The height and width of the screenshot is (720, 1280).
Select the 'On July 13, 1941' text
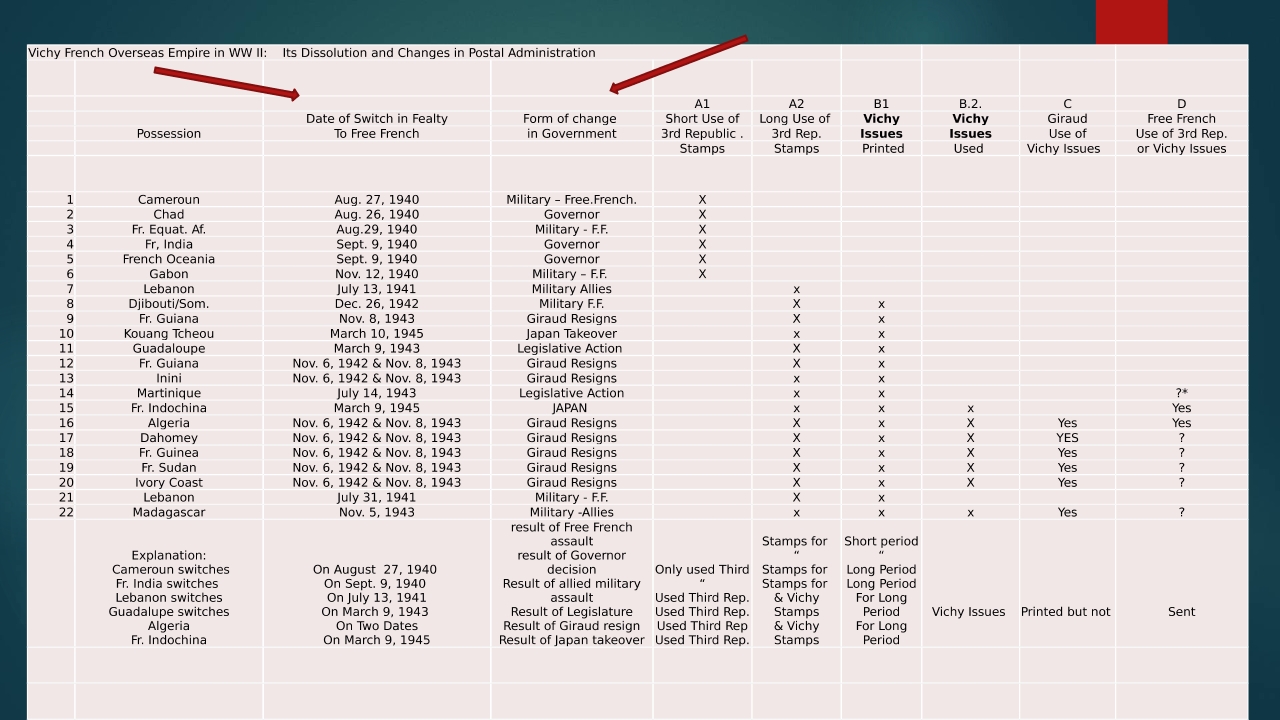[377, 598]
